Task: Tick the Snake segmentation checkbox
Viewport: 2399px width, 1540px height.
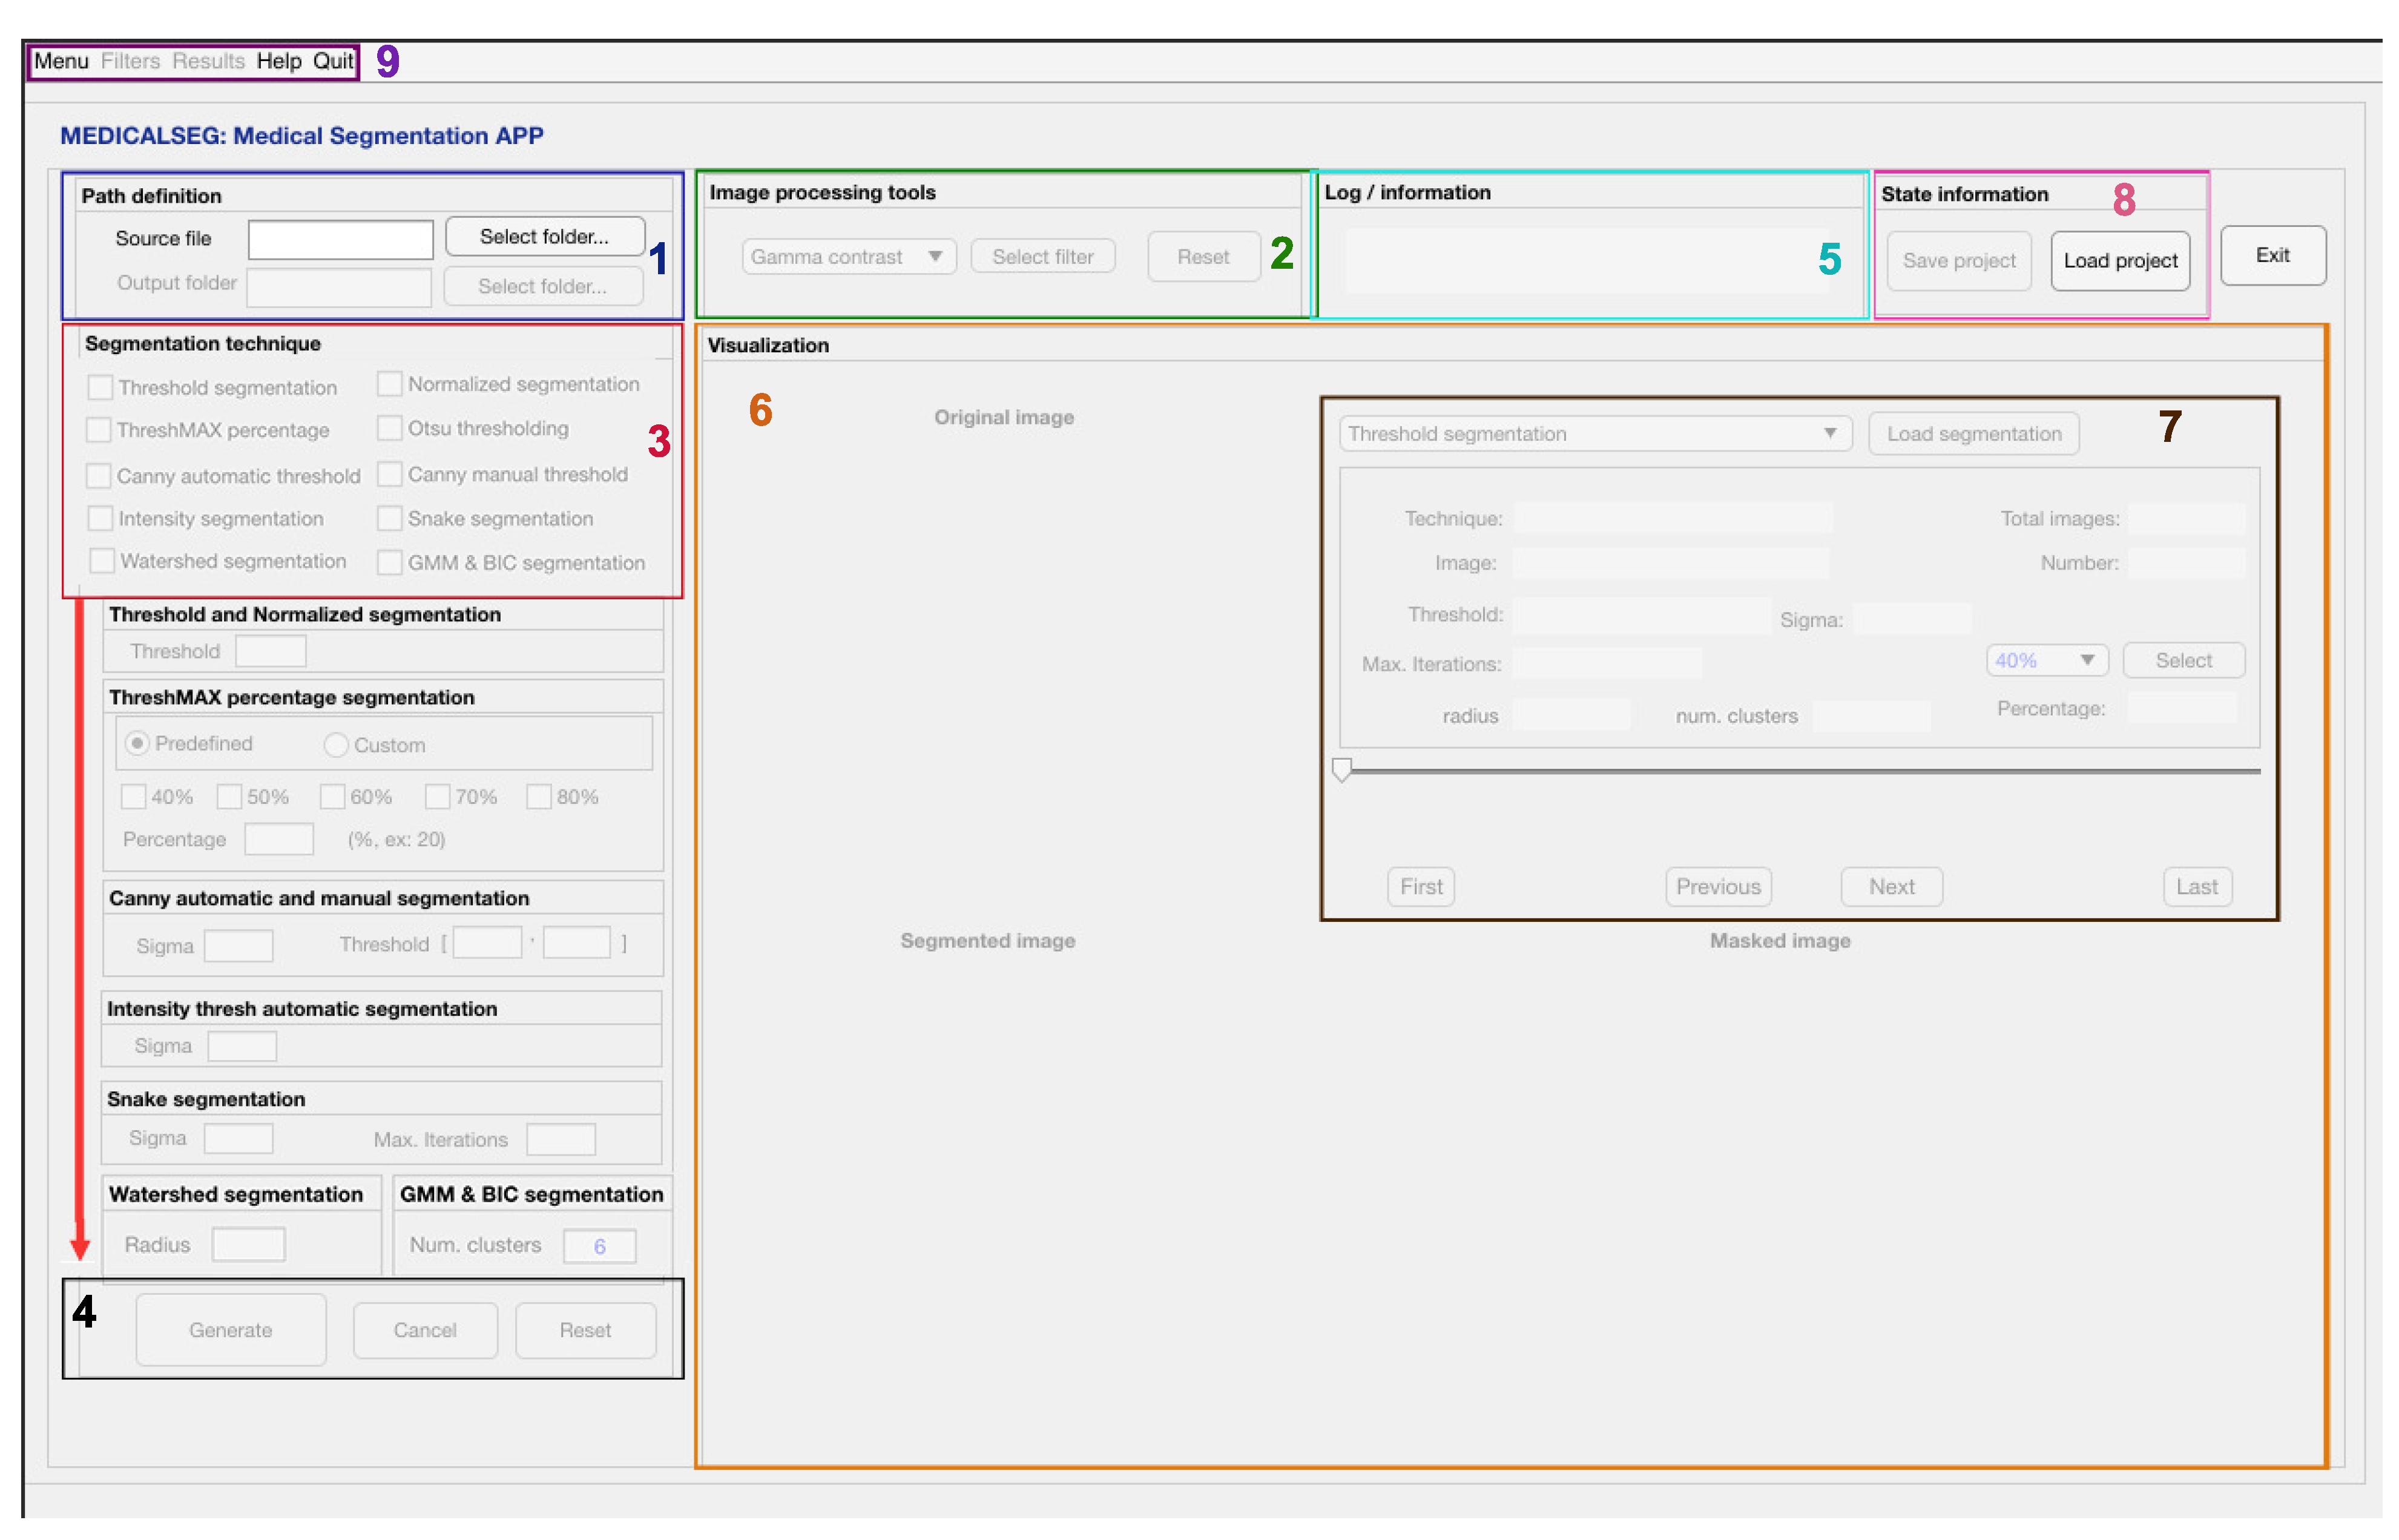Action: [x=389, y=518]
